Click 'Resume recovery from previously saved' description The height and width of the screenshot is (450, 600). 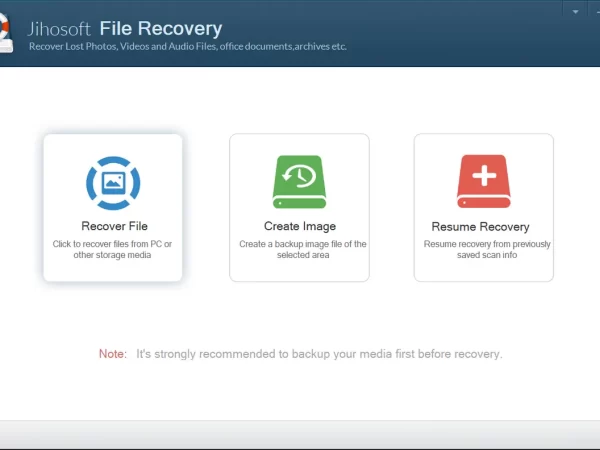point(487,249)
